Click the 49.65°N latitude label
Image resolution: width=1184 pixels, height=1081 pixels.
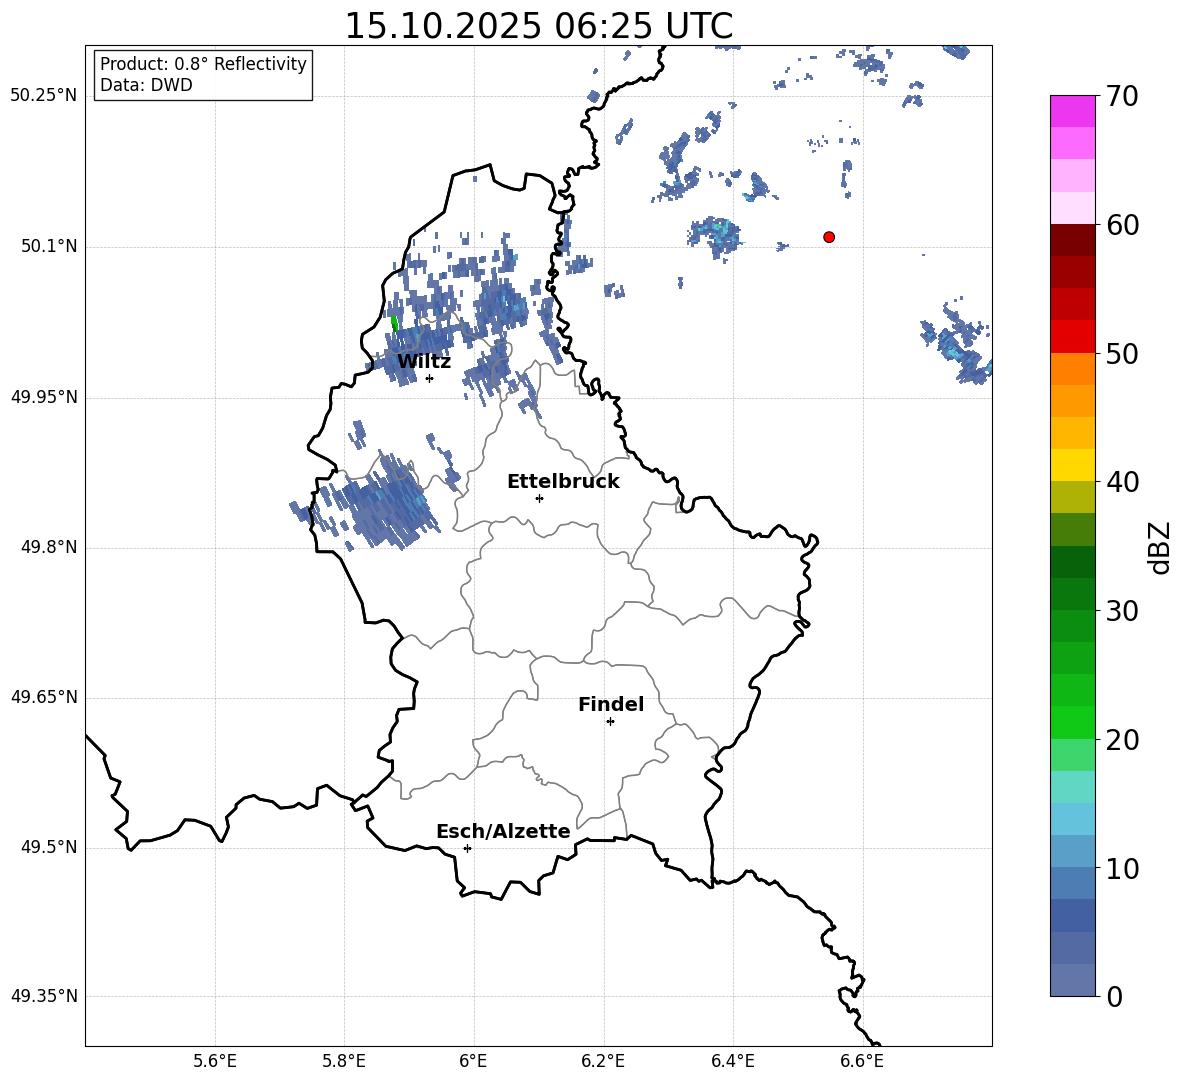click(44, 697)
